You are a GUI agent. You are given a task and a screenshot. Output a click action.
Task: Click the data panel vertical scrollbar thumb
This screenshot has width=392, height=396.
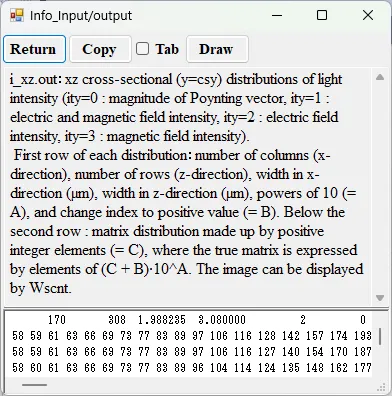380,337
